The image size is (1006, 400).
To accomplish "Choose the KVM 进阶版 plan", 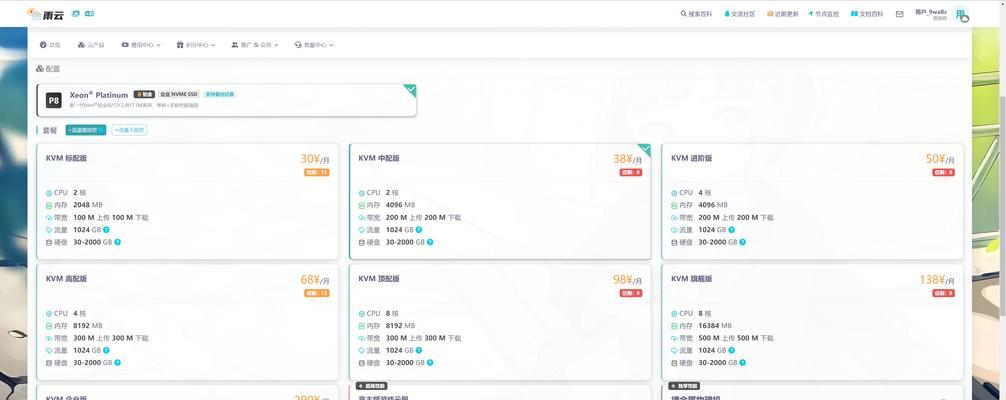I will tap(812, 202).
